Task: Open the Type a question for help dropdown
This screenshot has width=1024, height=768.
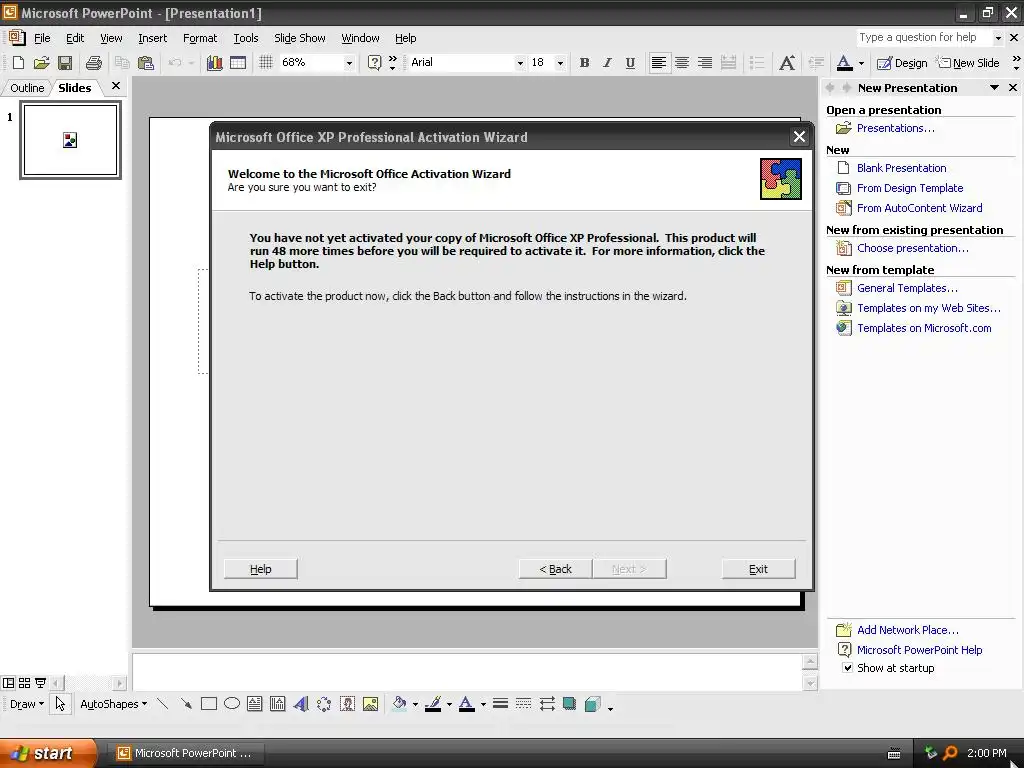Action: coord(998,38)
